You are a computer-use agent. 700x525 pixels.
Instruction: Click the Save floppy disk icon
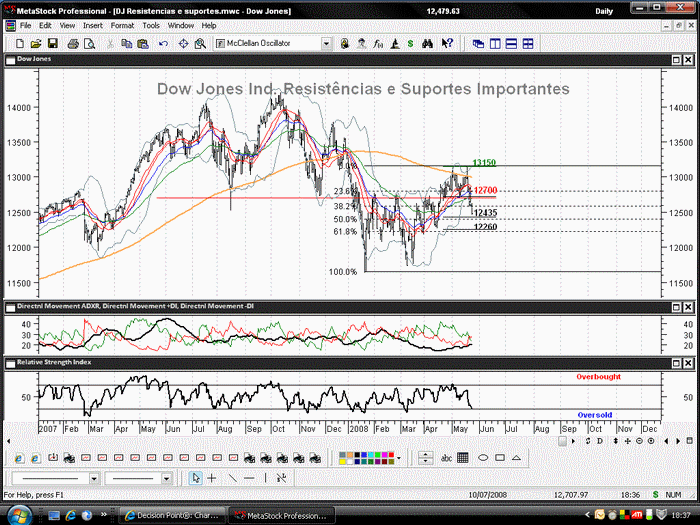click(x=53, y=44)
